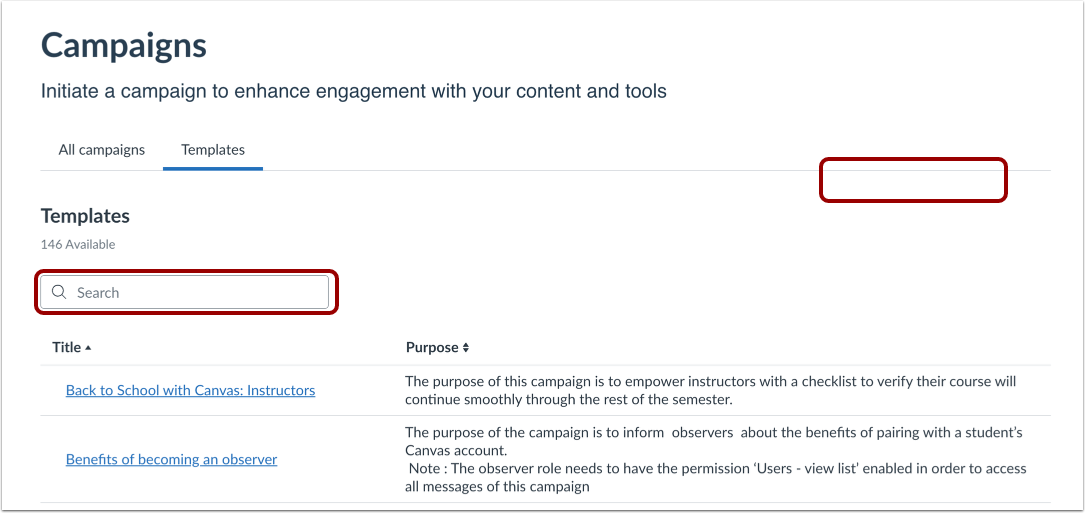The height and width of the screenshot is (513, 1085).
Task: Click the magnifying glass search icon
Action: pyautogui.click(x=59, y=292)
